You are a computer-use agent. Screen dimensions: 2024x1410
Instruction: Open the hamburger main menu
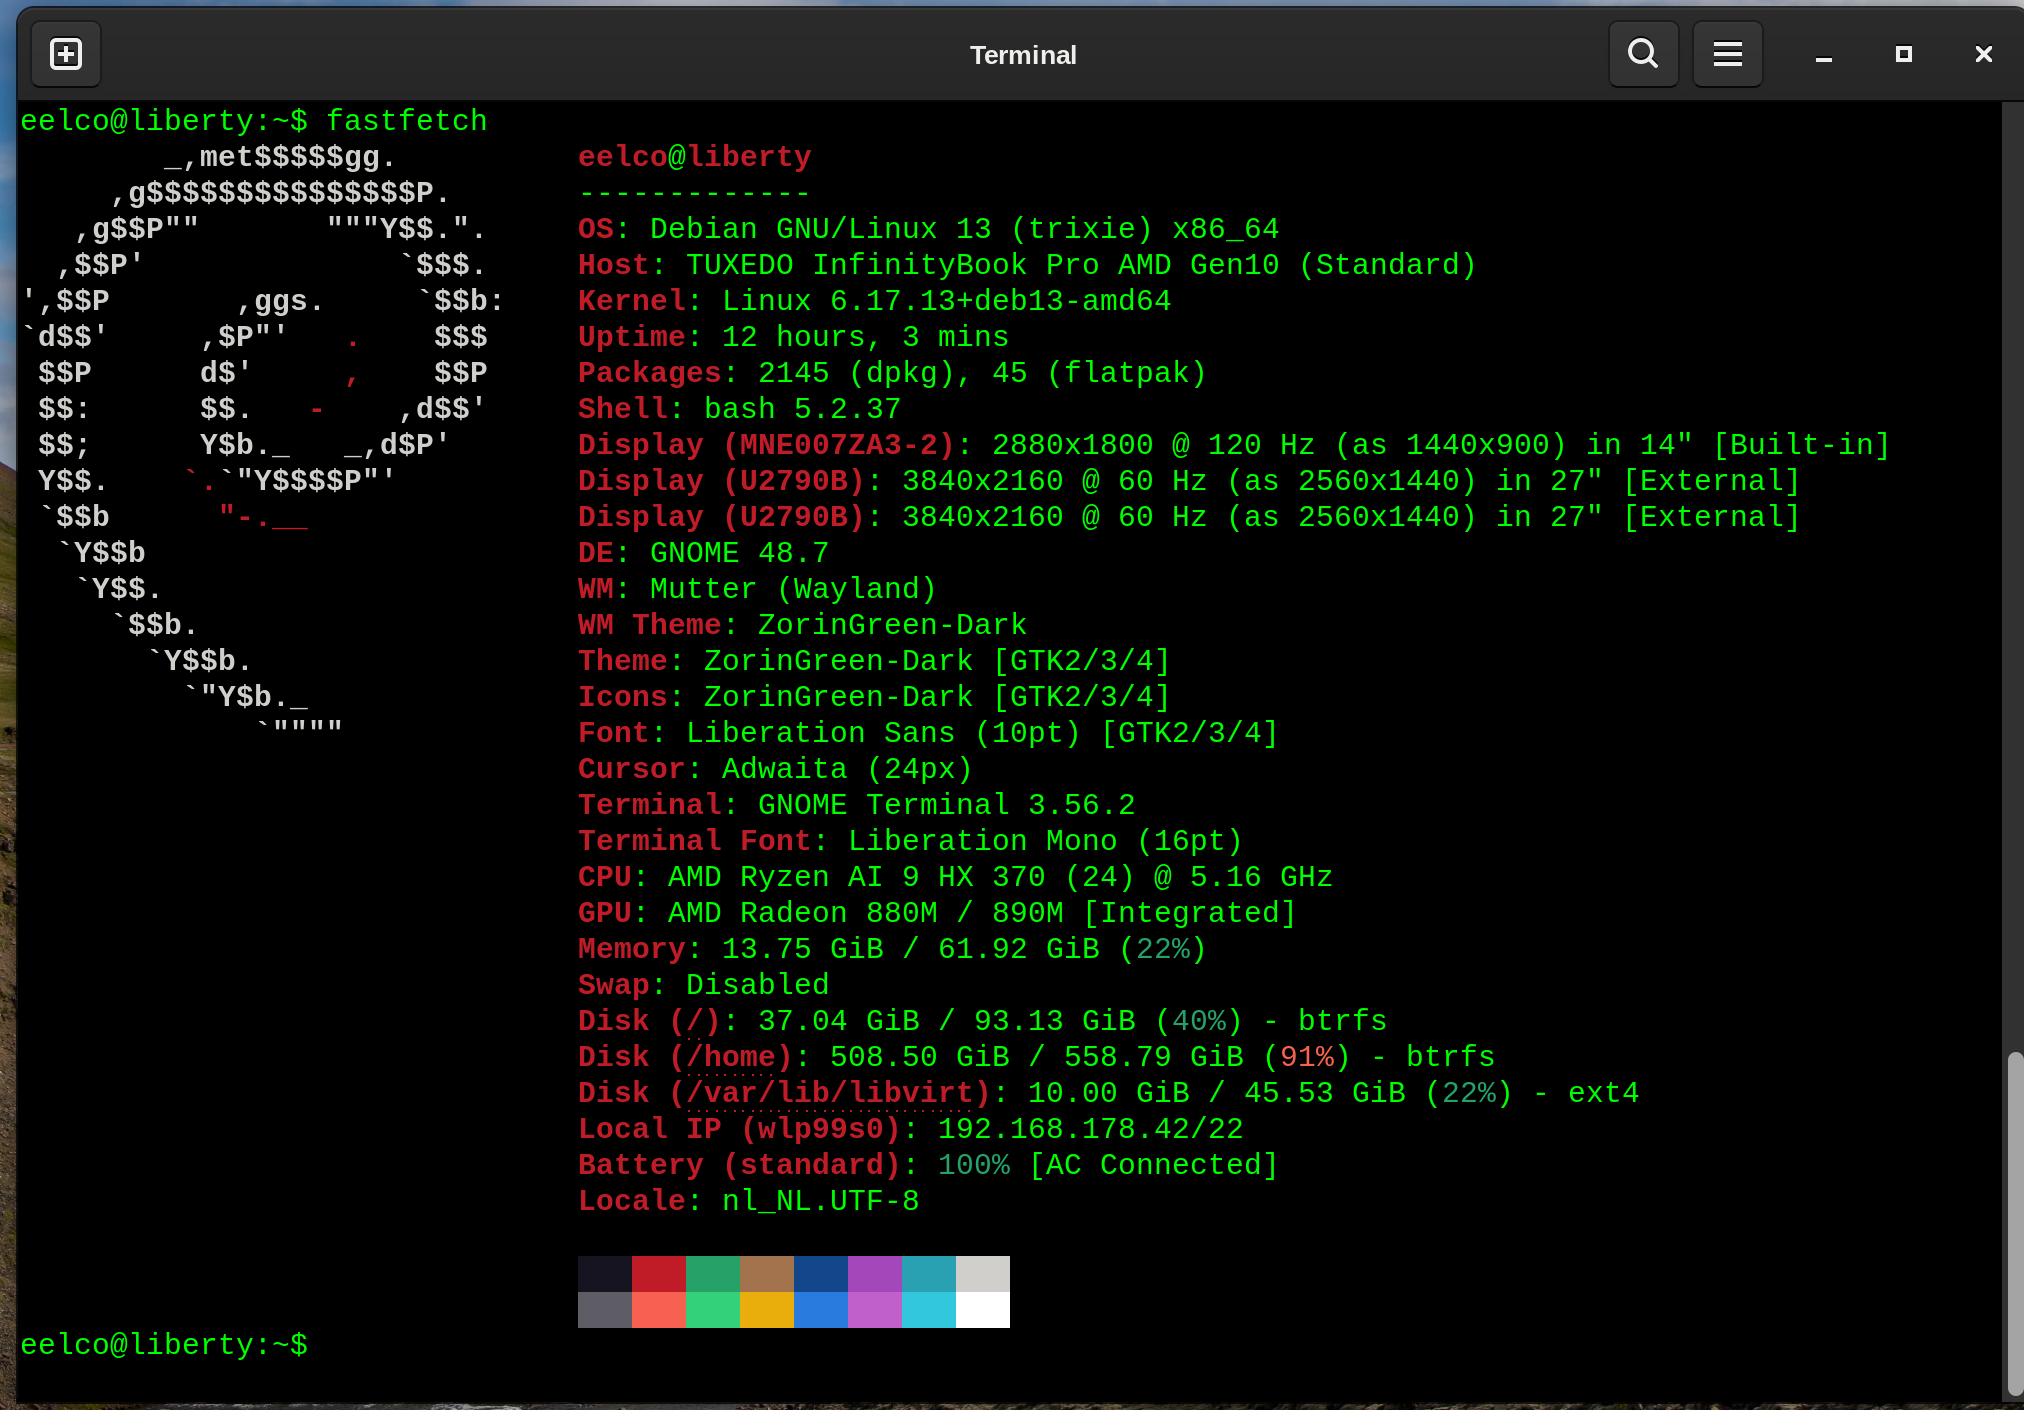point(1727,54)
